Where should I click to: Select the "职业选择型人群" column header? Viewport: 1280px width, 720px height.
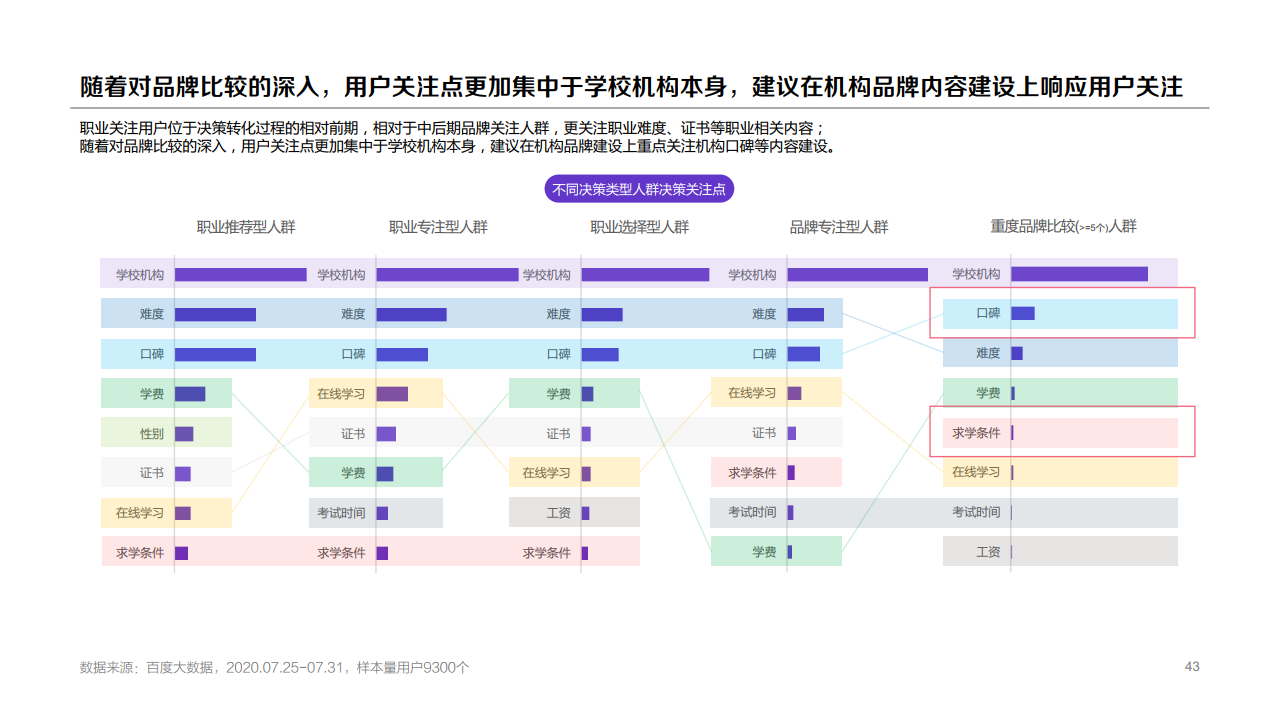pyautogui.click(x=638, y=227)
